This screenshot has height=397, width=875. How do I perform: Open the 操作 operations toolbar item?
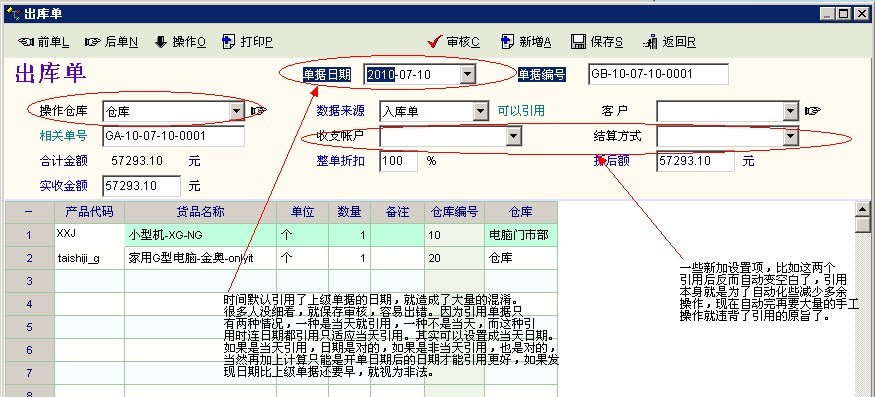[180, 42]
